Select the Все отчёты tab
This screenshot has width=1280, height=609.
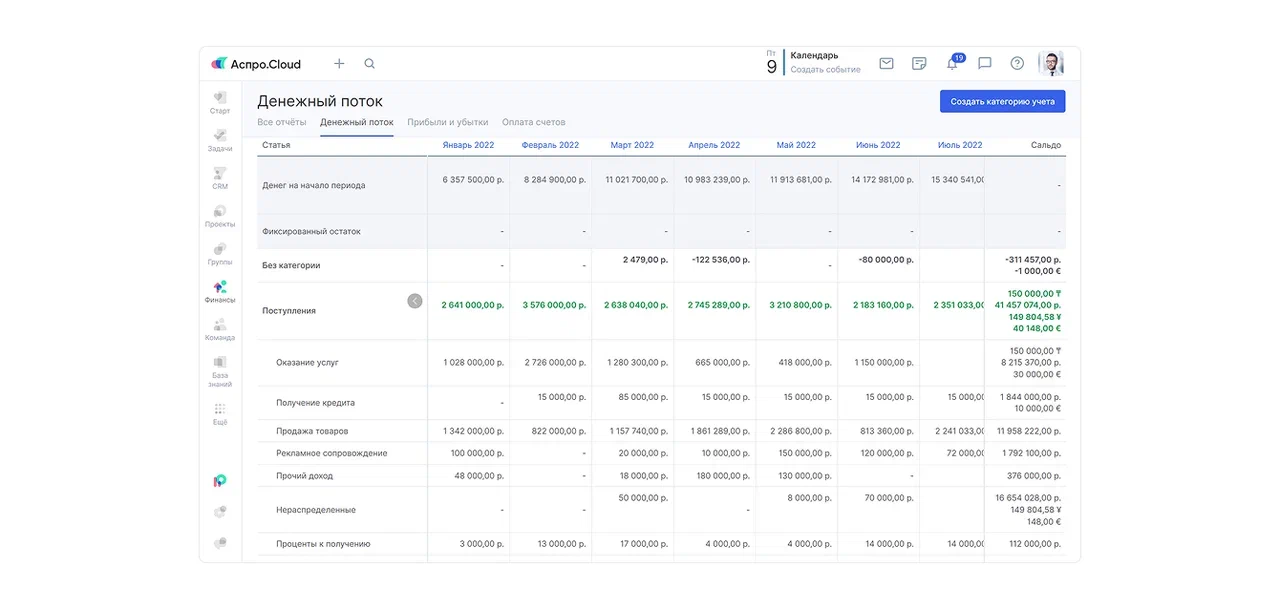coord(281,122)
